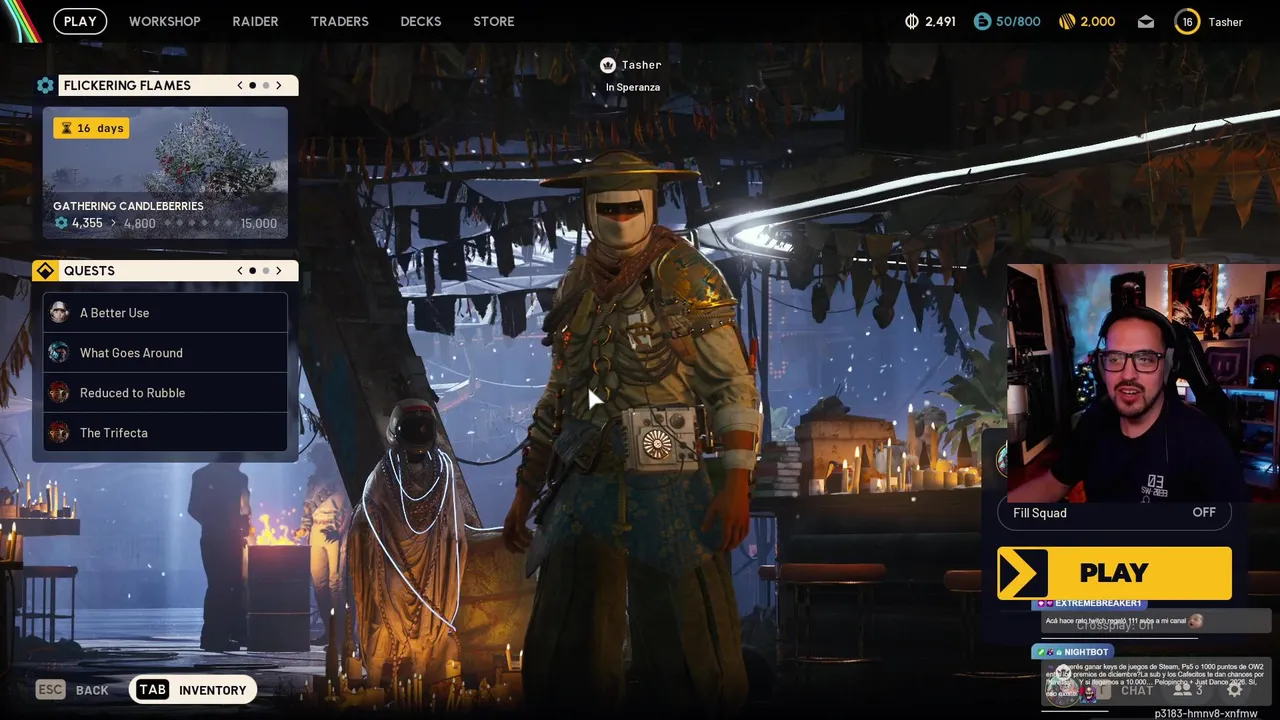
Task: Click the blue Cred icon beside 50/800
Action: [x=982, y=21]
